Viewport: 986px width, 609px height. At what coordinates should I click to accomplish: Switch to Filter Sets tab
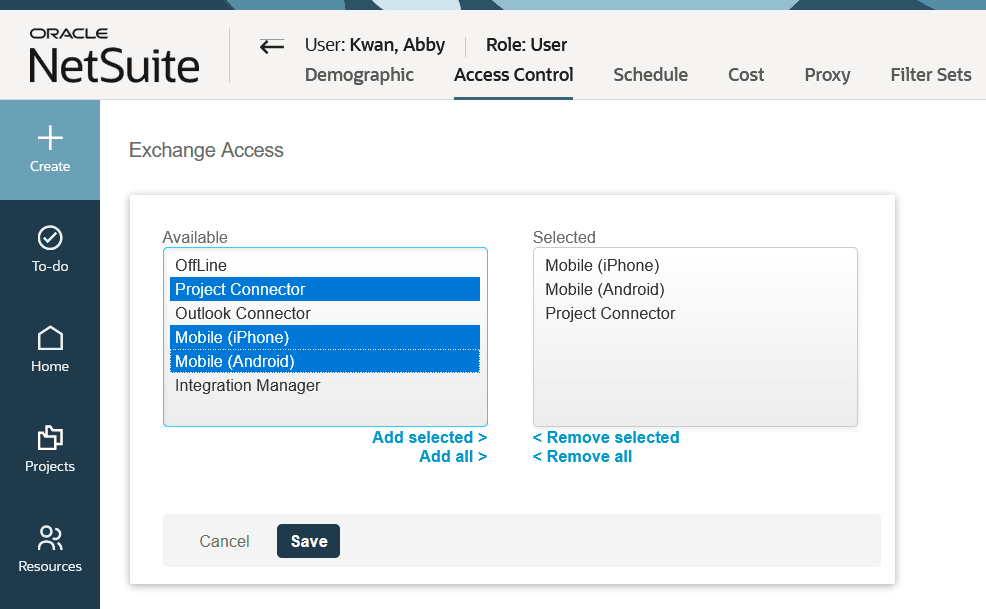click(930, 75)
